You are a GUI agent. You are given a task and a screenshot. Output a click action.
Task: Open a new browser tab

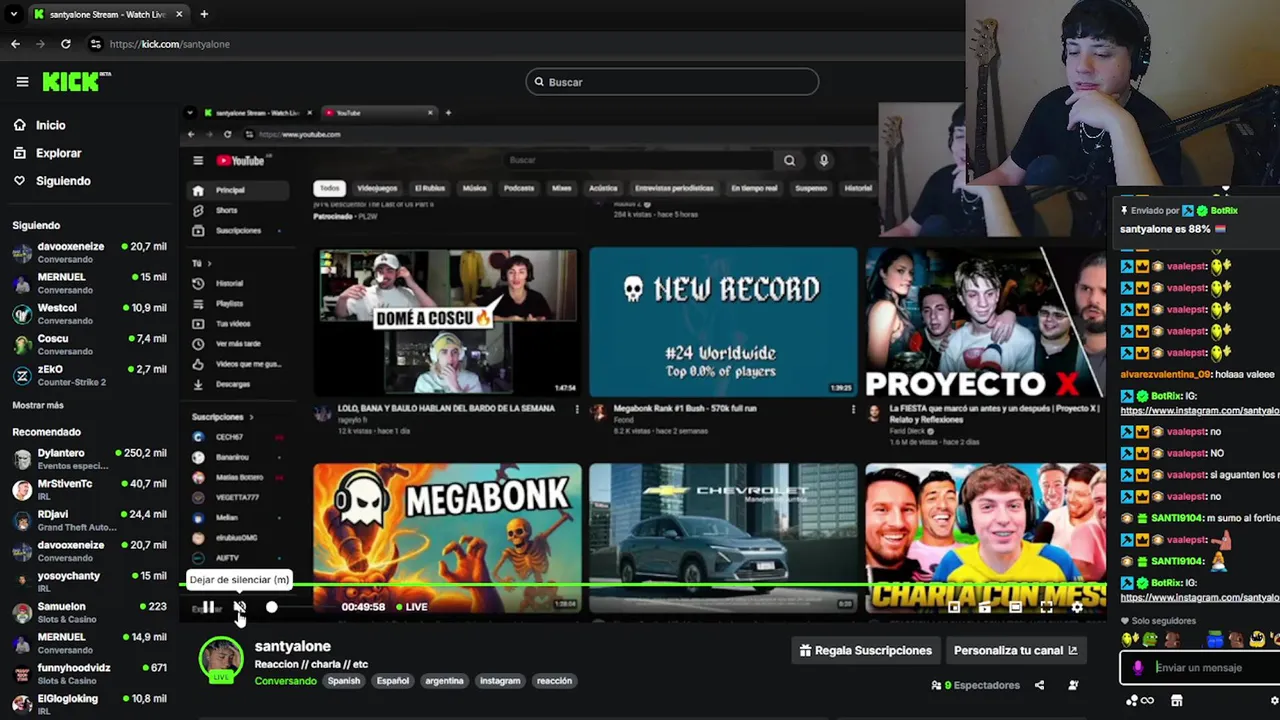pos(204,14)
